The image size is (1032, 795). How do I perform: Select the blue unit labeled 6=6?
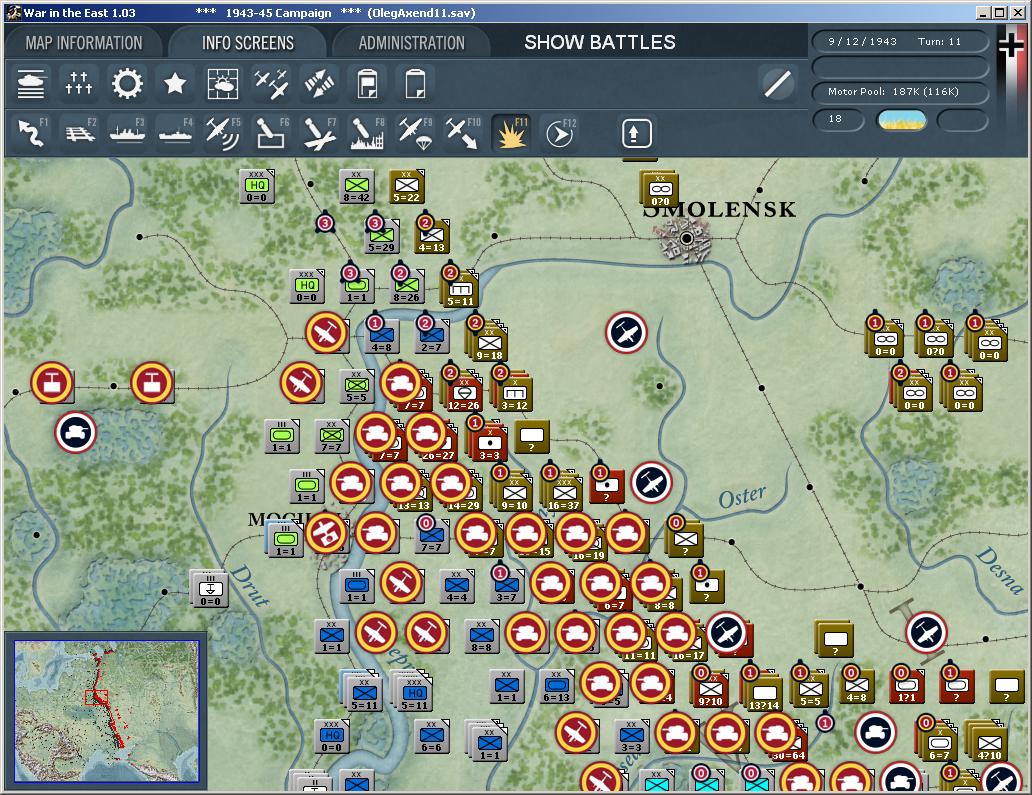(432, 736)
